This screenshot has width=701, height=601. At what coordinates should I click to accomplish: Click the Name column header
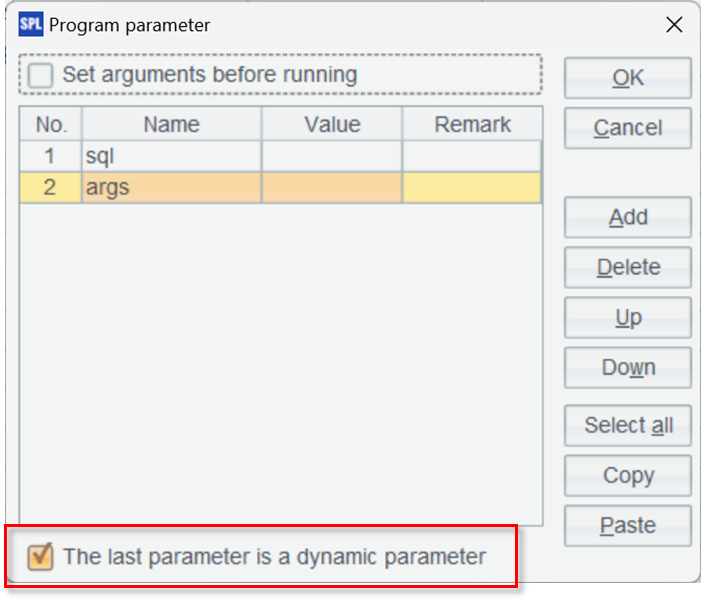click(x=171, y=125)
